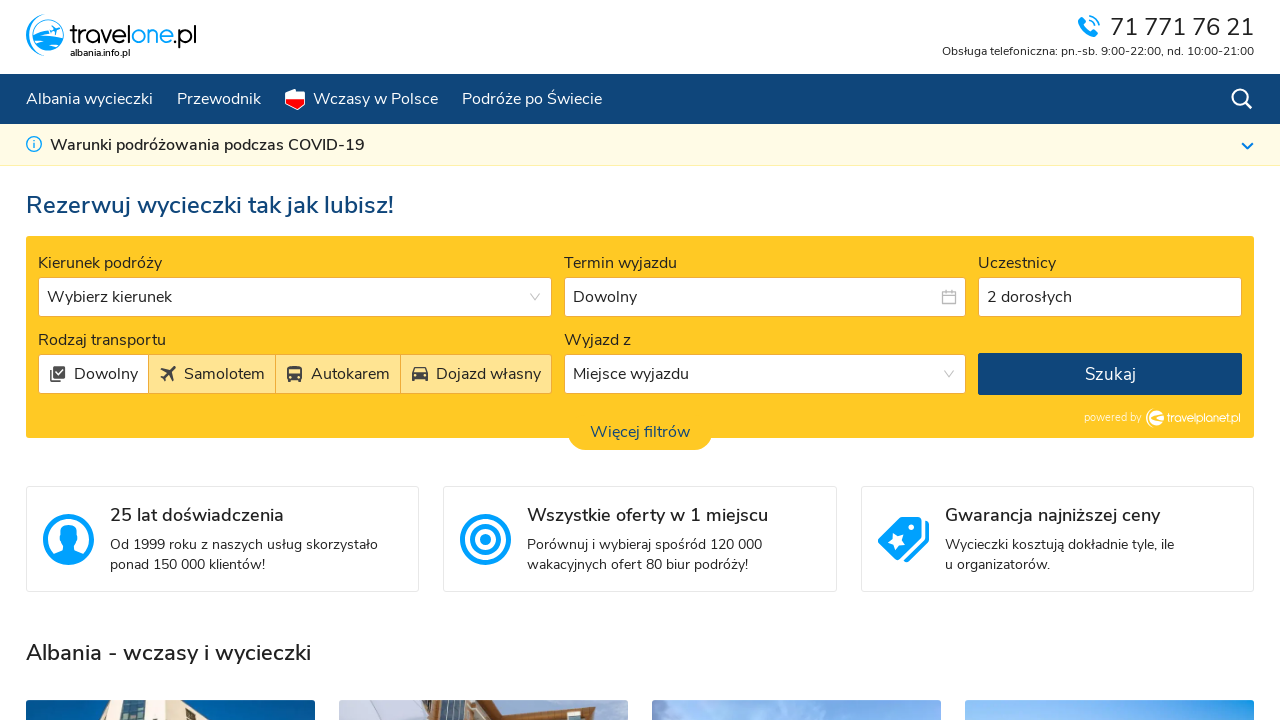Click Warunki podróżowania podczas COVID-19 text
This screenshot has height=720, width=1280.
coord(207,145)
